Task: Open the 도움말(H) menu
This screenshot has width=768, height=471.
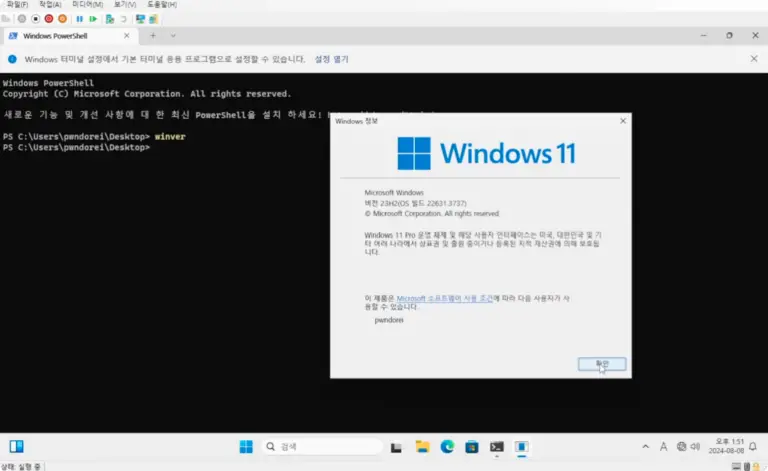Action: click(162, 4)
